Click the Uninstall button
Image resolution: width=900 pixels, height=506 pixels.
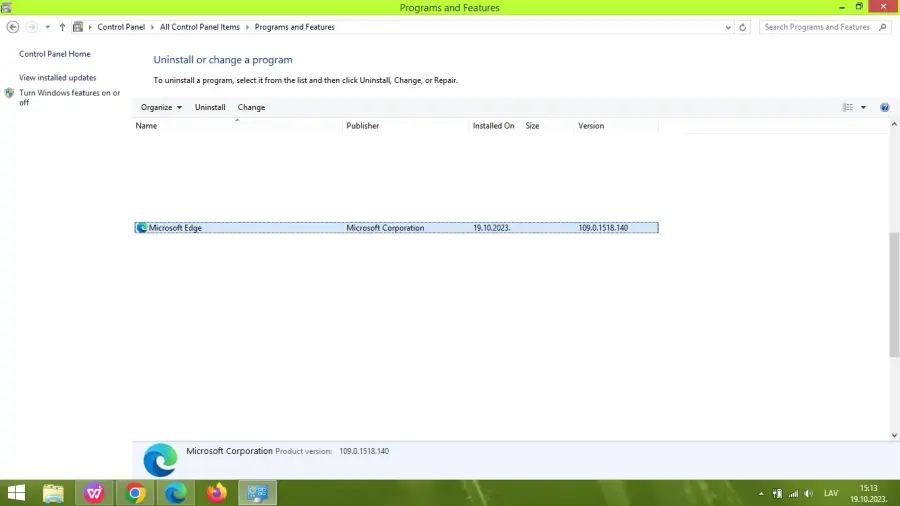click(x=210, y=107)
